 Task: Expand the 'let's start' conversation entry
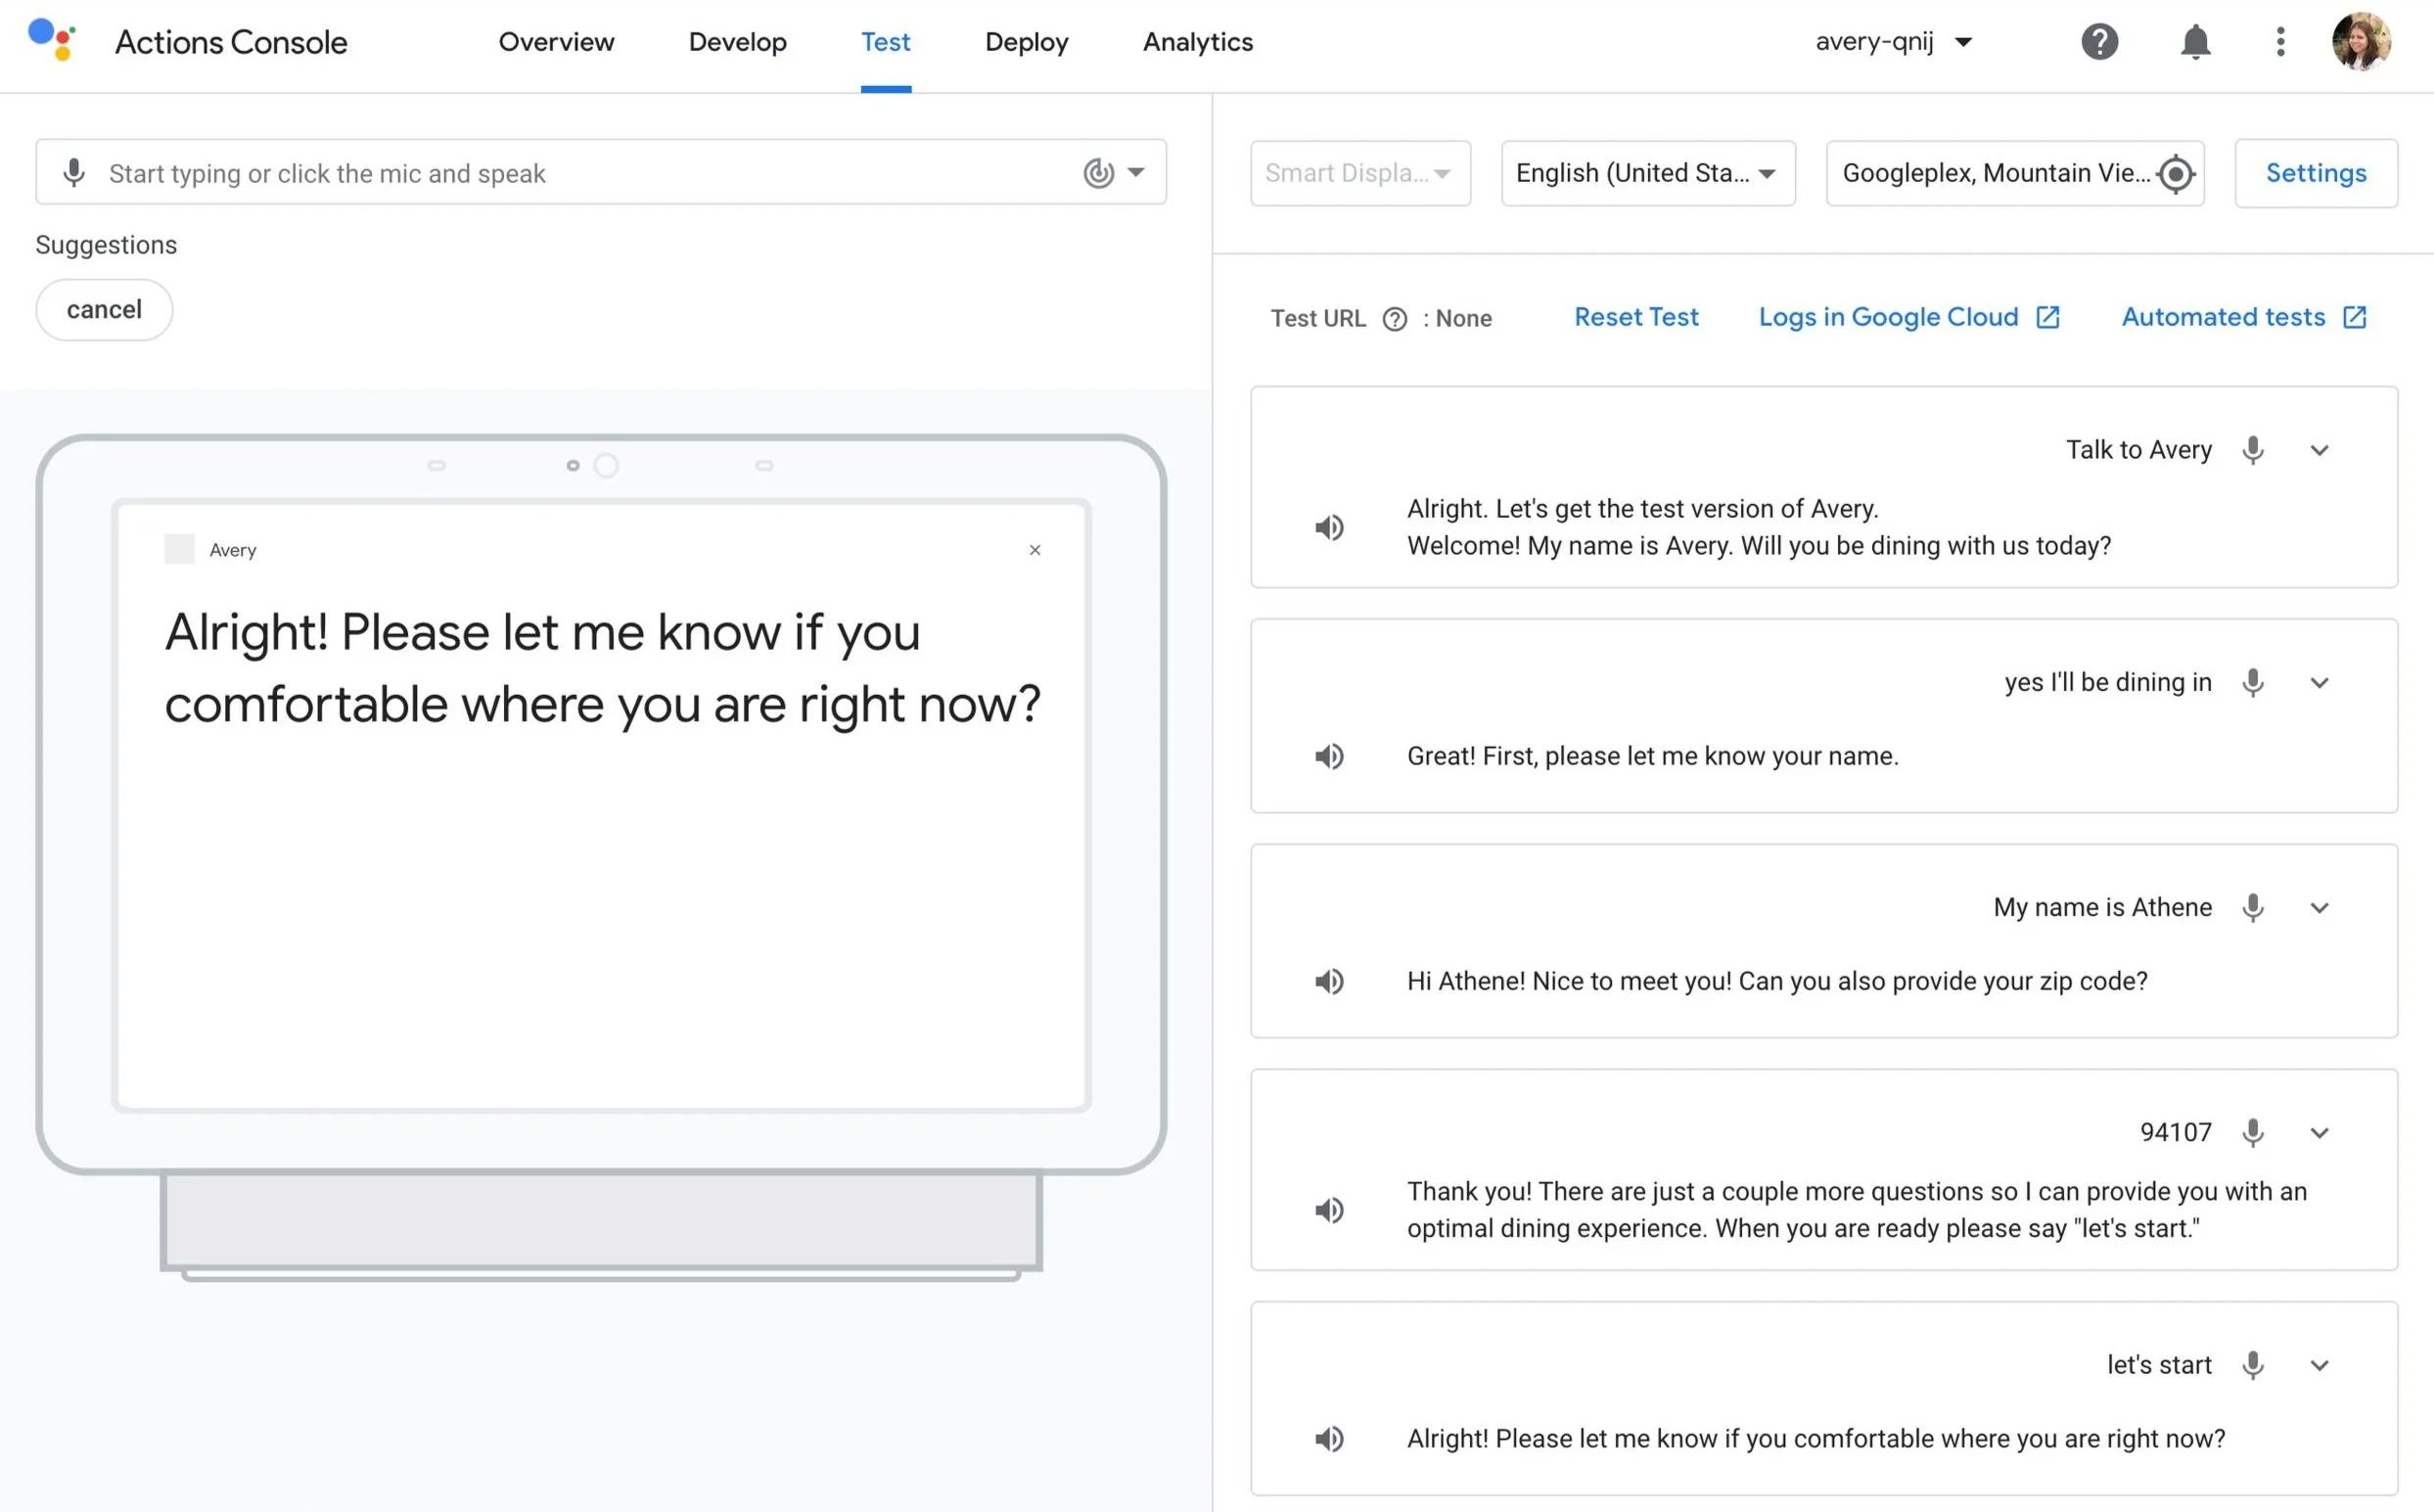[2319, 1366]
